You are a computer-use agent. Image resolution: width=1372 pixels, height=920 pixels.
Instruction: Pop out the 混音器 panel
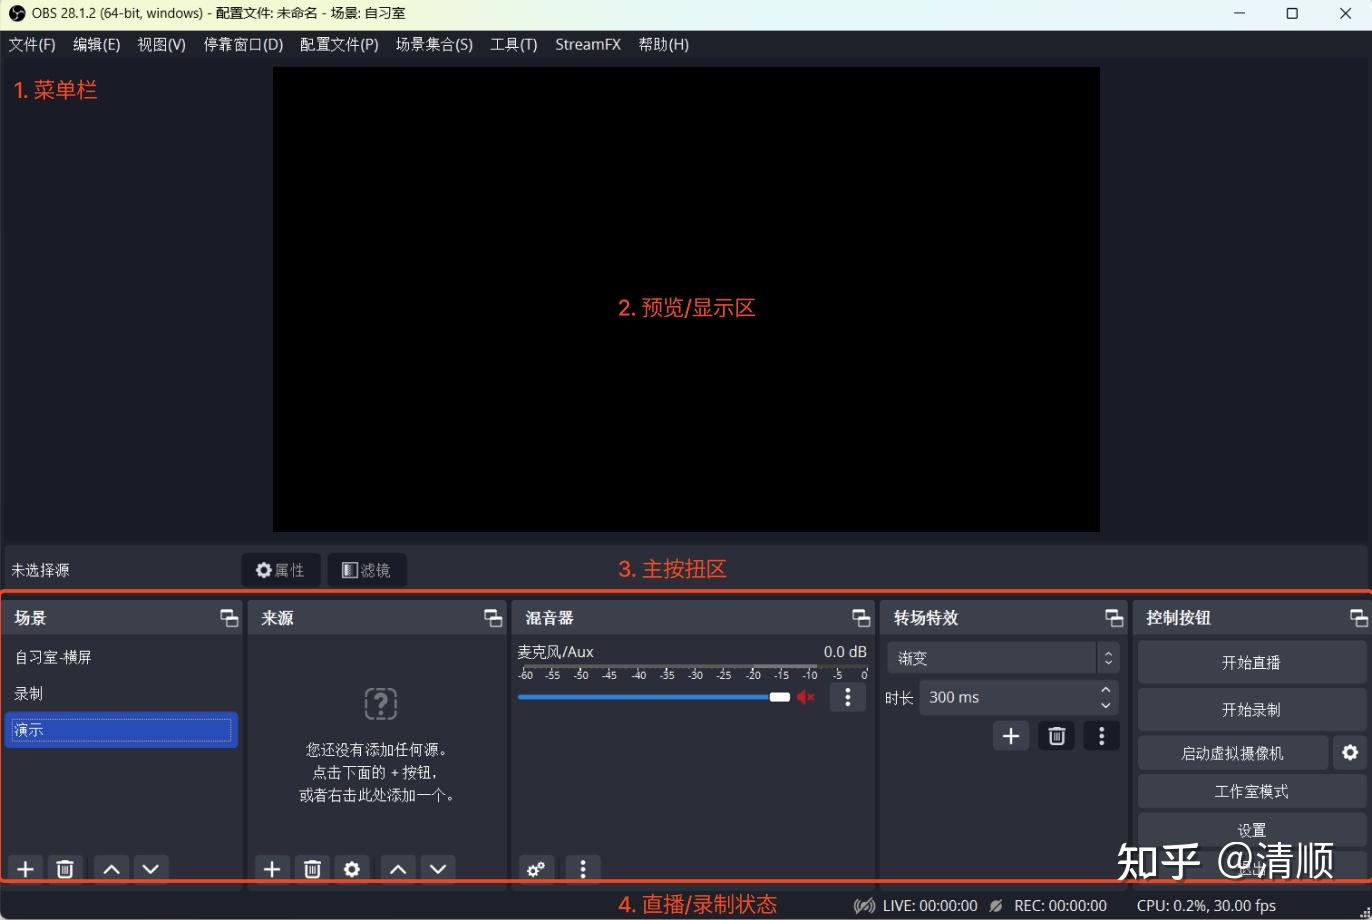pyautogui.click(x=860, y=617)
